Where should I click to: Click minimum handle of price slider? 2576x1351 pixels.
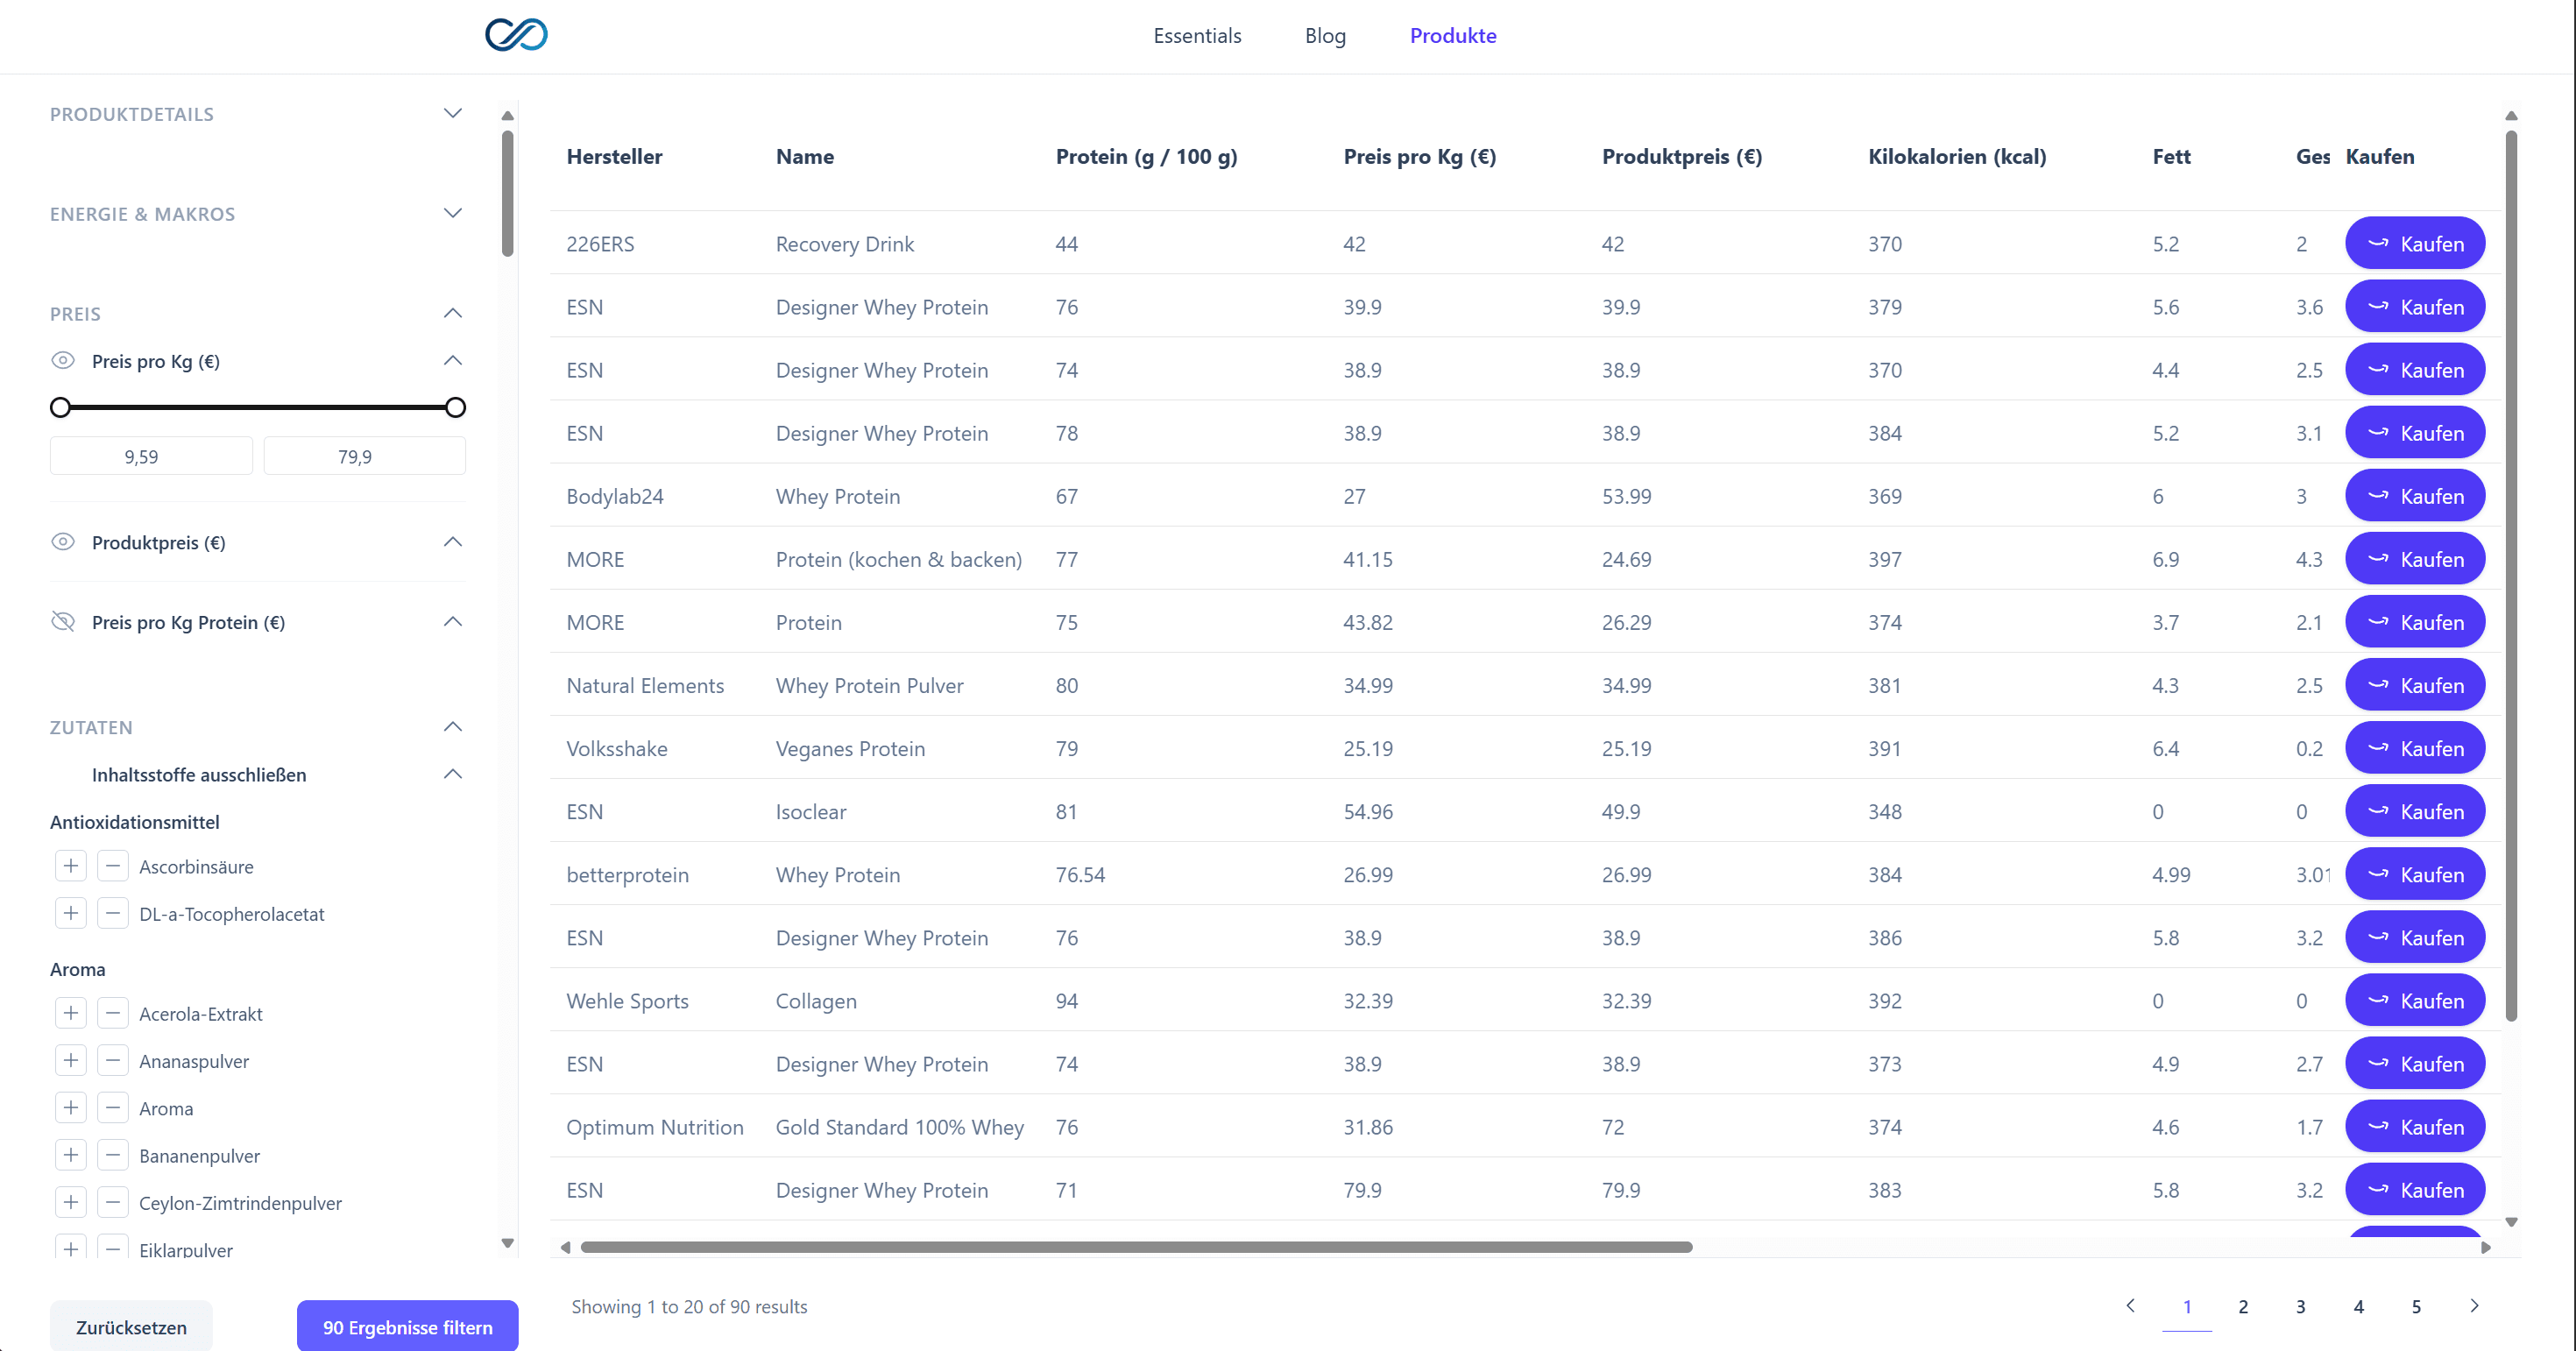[x=60, y=407]
